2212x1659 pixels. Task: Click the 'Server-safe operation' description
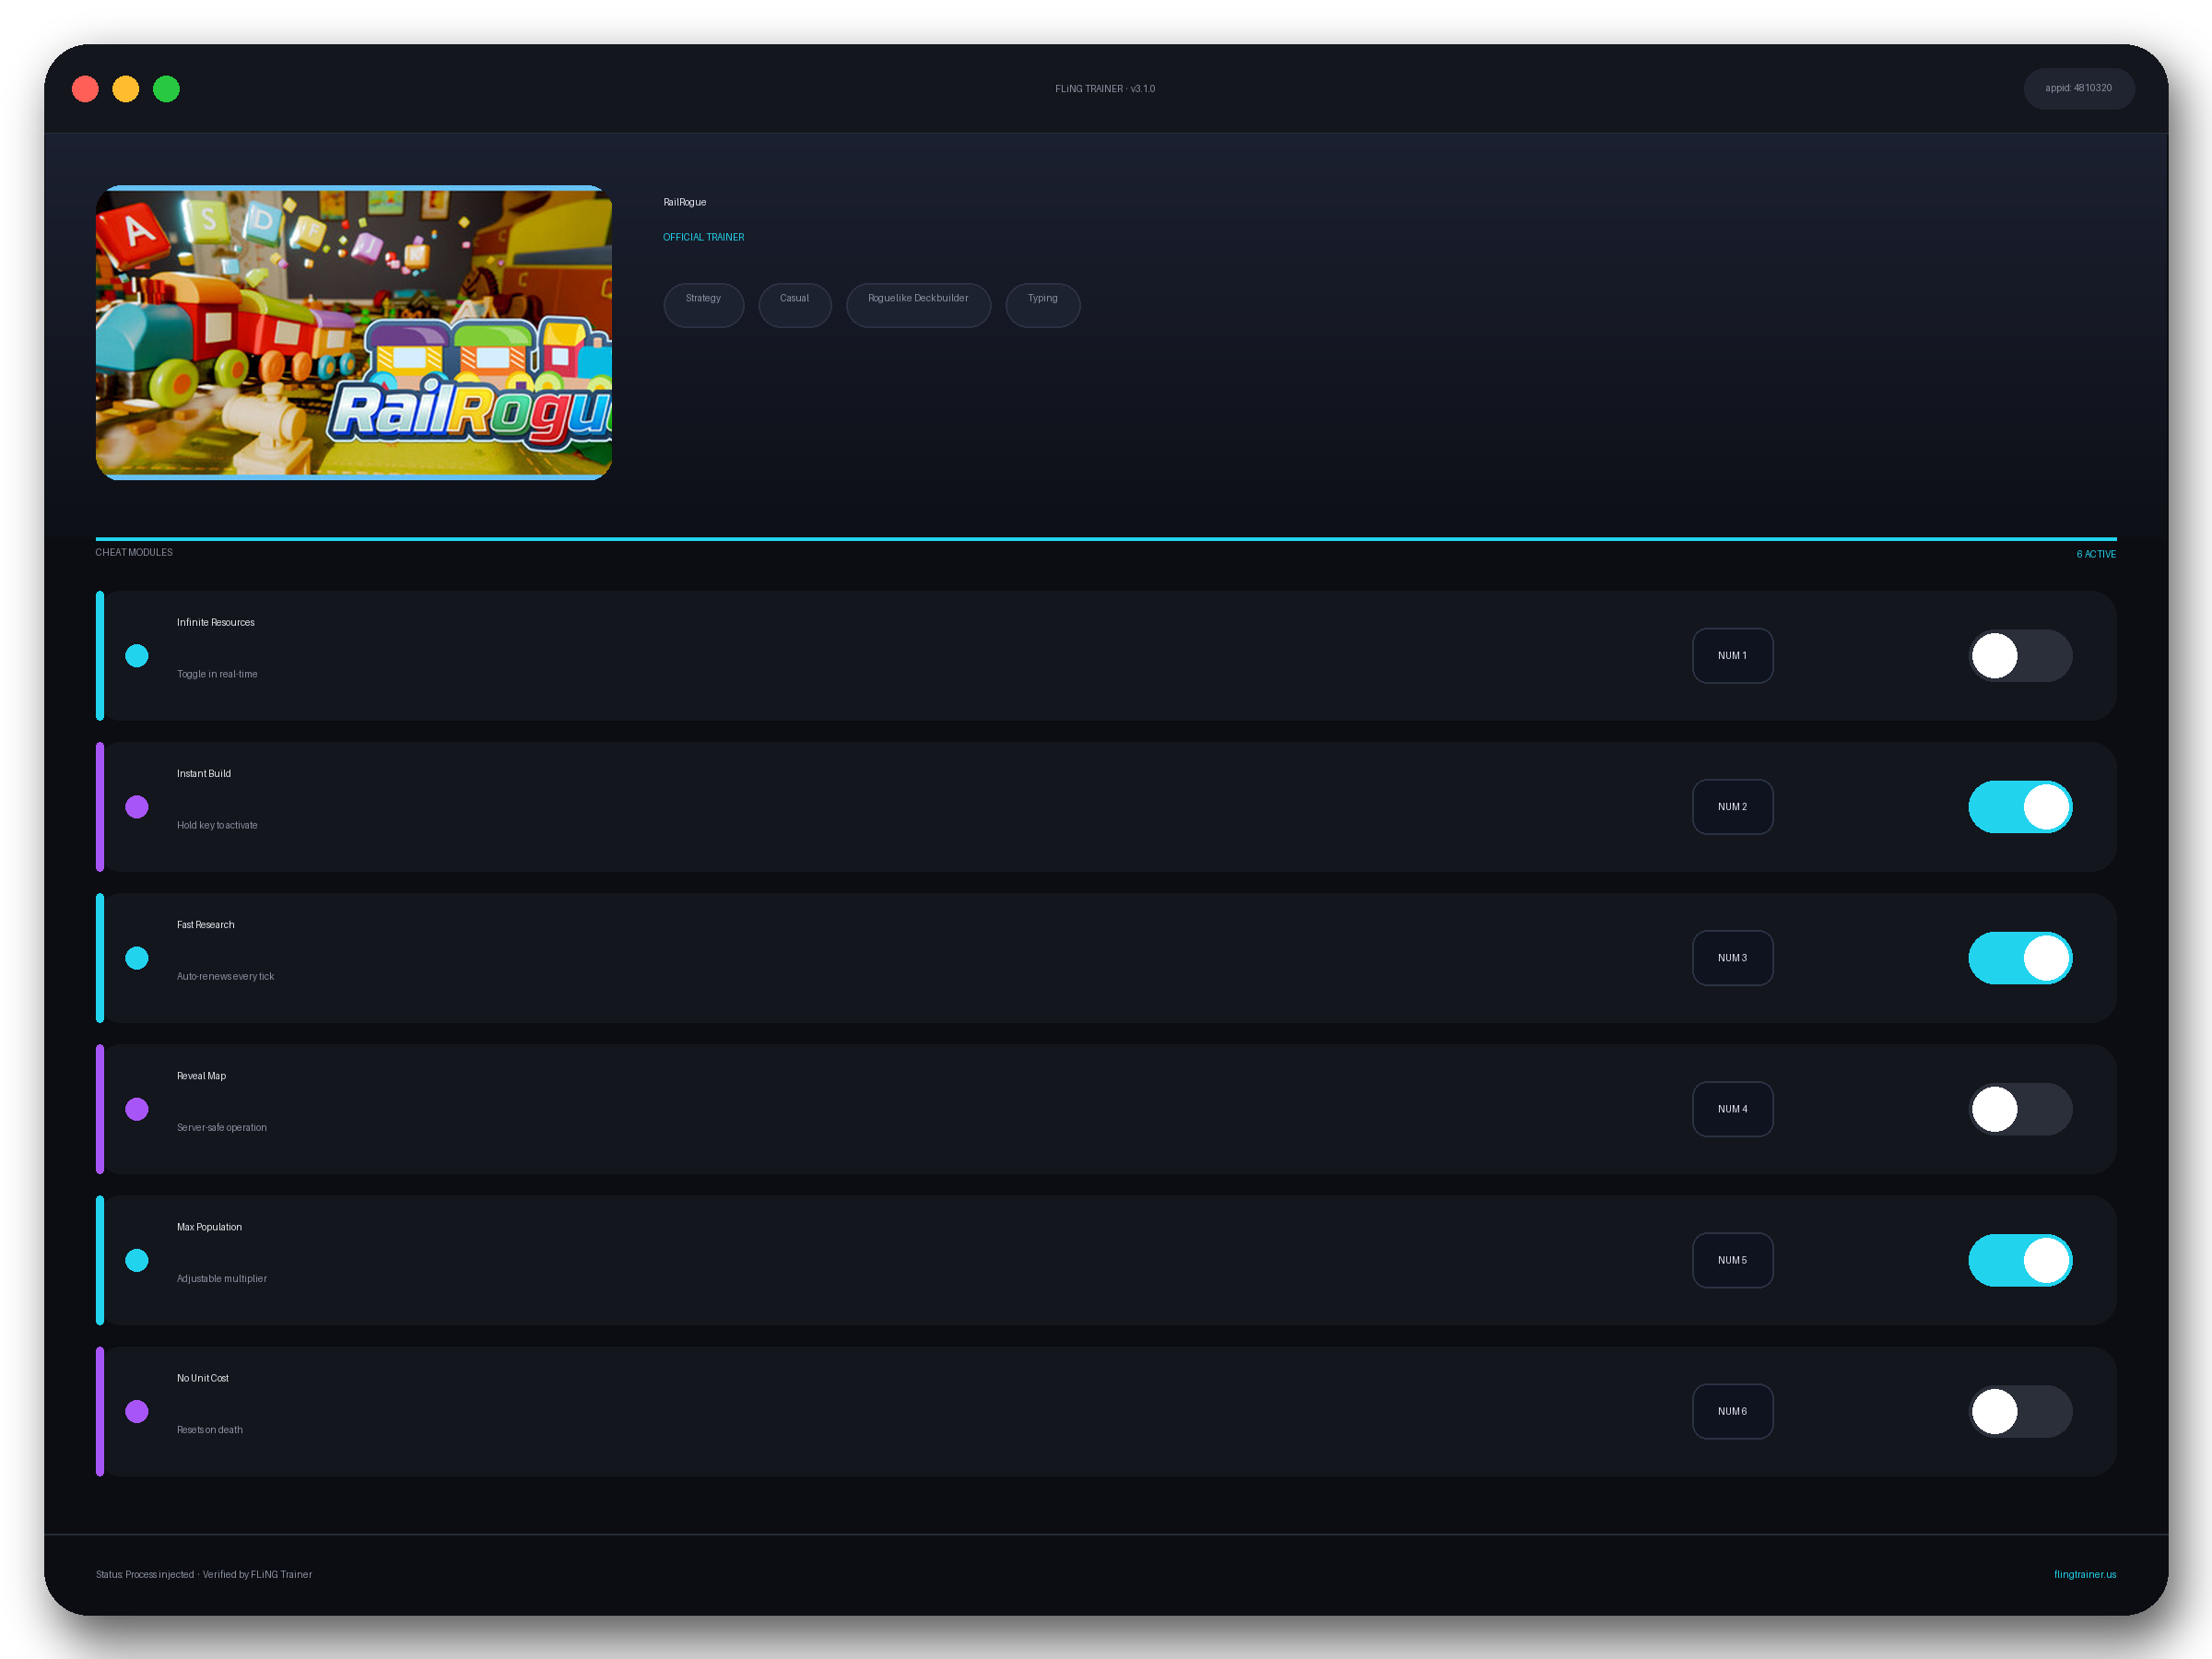tap(222, 1127)
